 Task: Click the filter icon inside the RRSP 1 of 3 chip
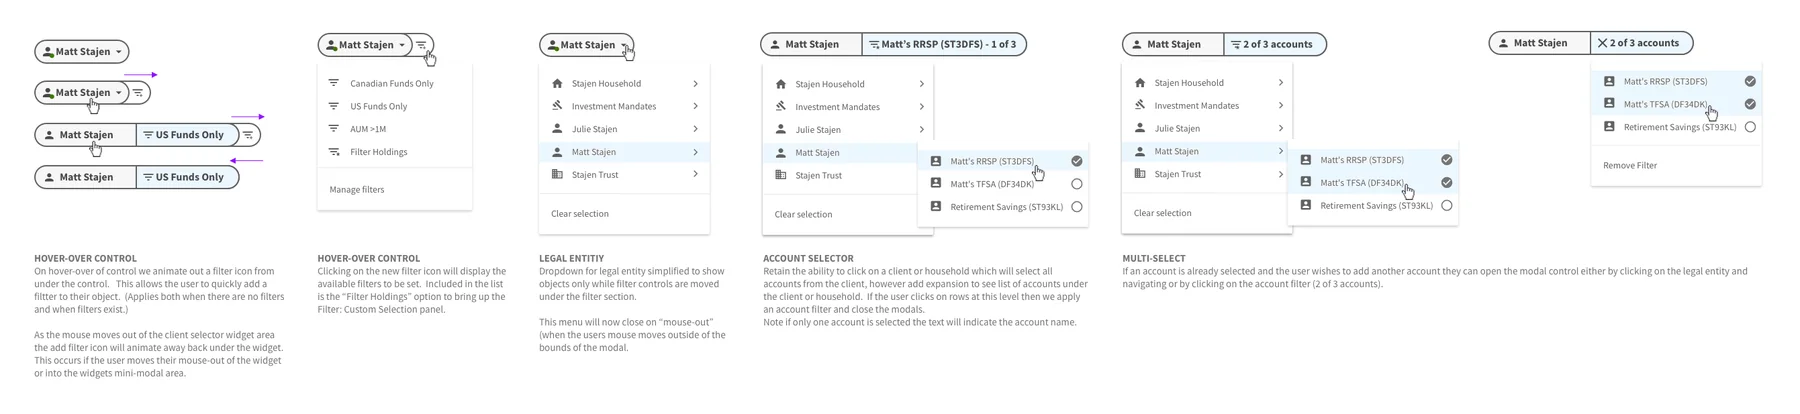click(x=874, y=44)
